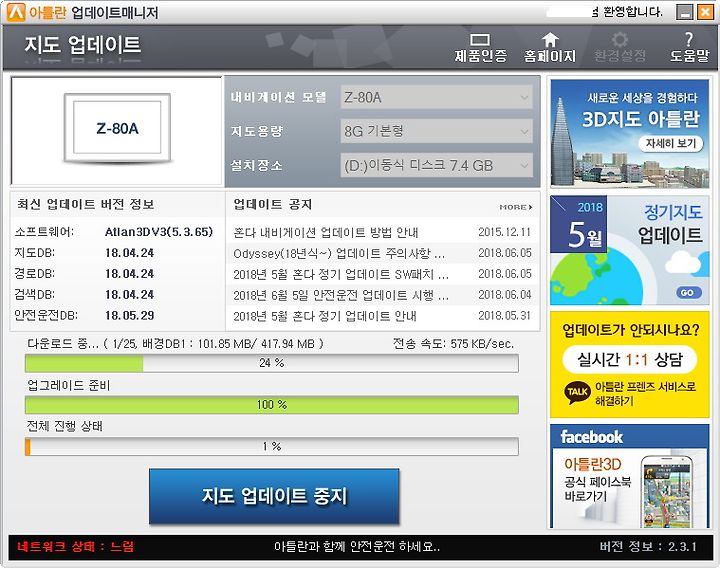Minimize the update manager window

pos(685,12)
